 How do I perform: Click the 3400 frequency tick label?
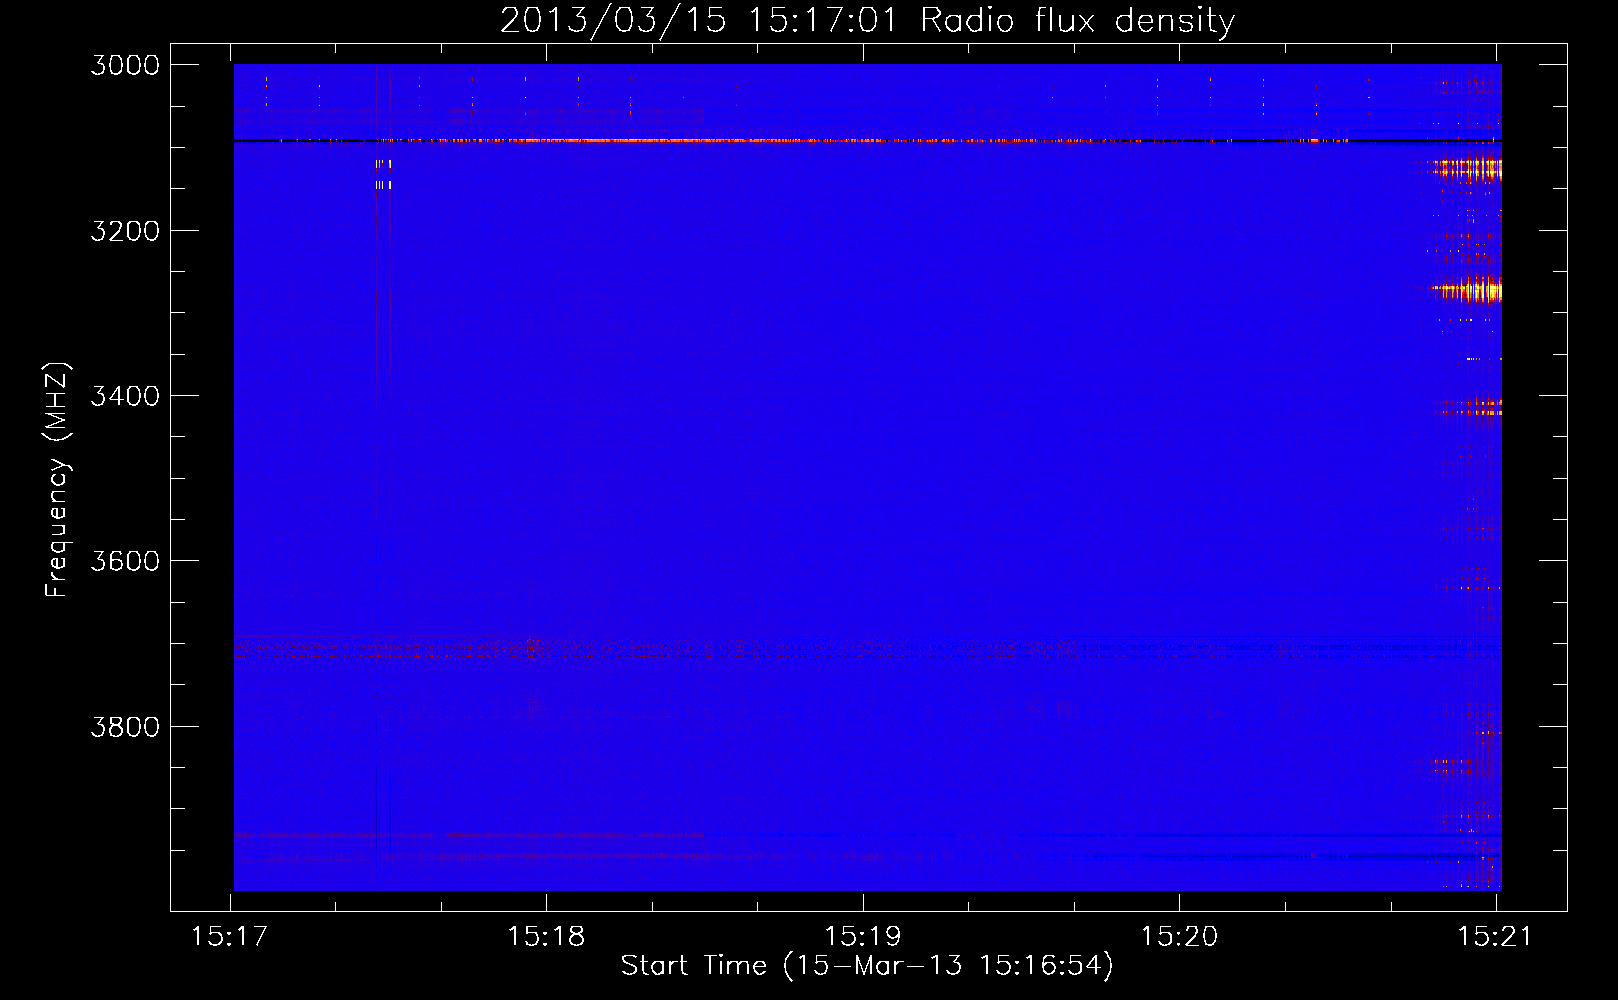click(x=125, y=396)
